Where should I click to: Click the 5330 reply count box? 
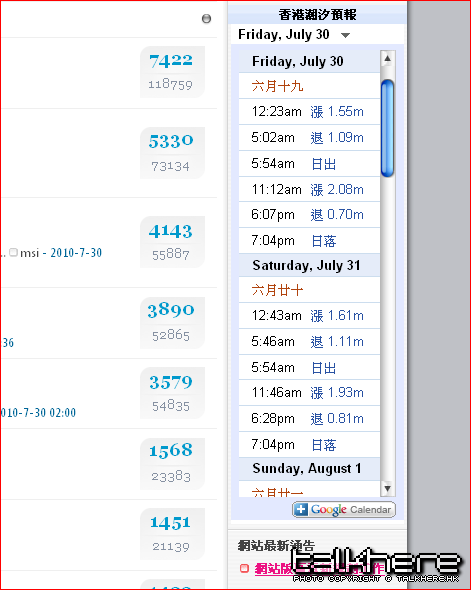(172, 153)
